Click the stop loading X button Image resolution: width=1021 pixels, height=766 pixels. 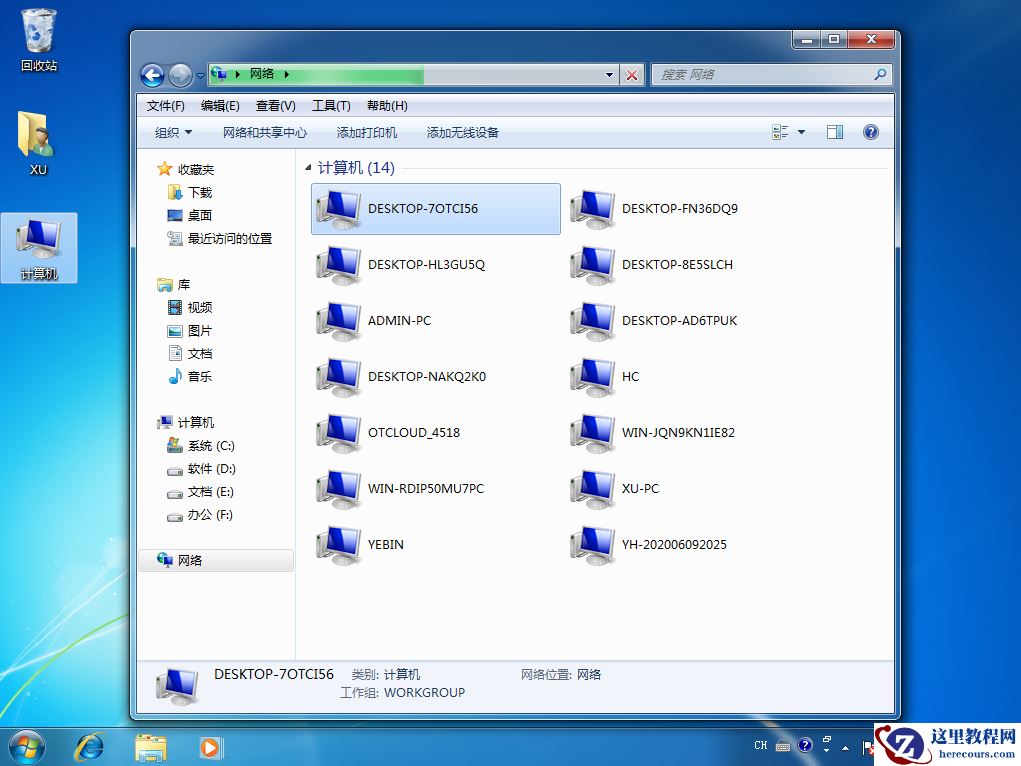tap(632, 75)
